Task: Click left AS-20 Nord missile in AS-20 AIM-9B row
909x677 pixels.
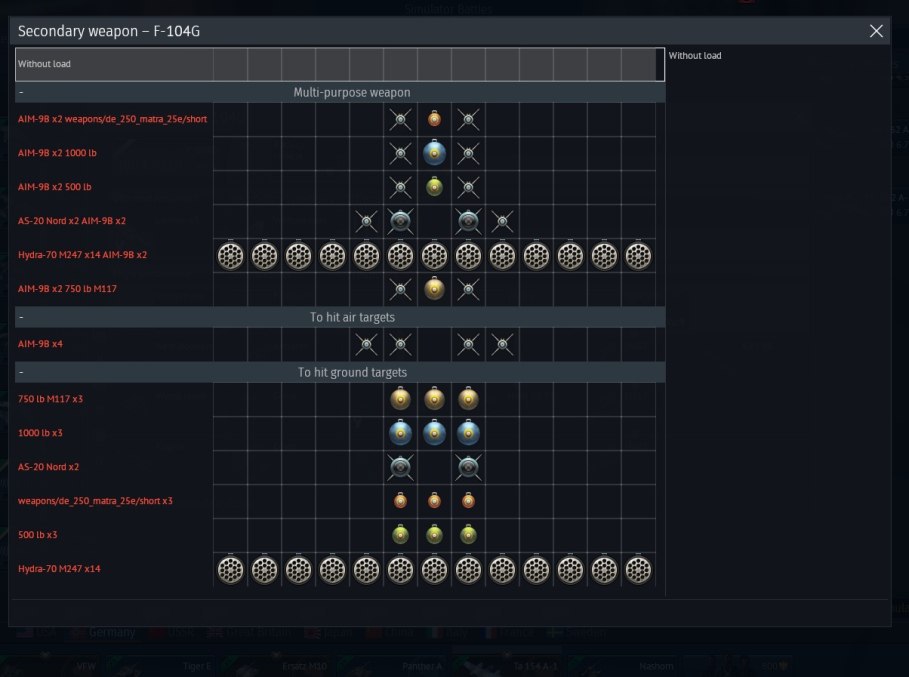Action: (x=401, y=221)
